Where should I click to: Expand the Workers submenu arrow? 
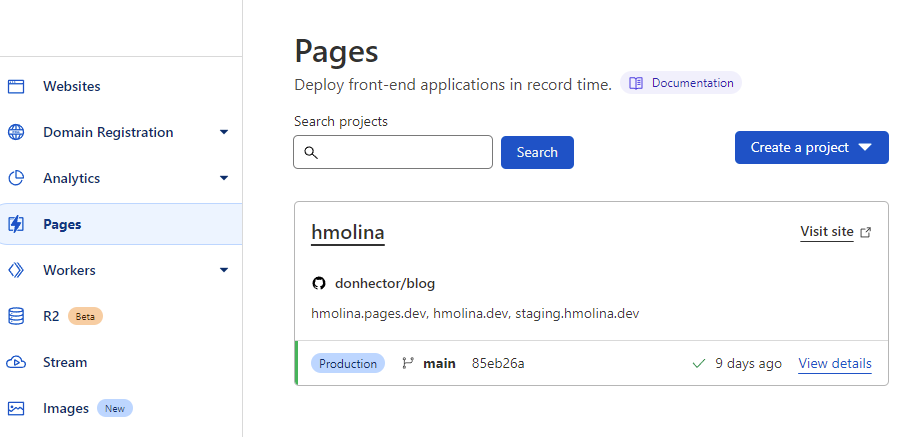click(224, 270)
